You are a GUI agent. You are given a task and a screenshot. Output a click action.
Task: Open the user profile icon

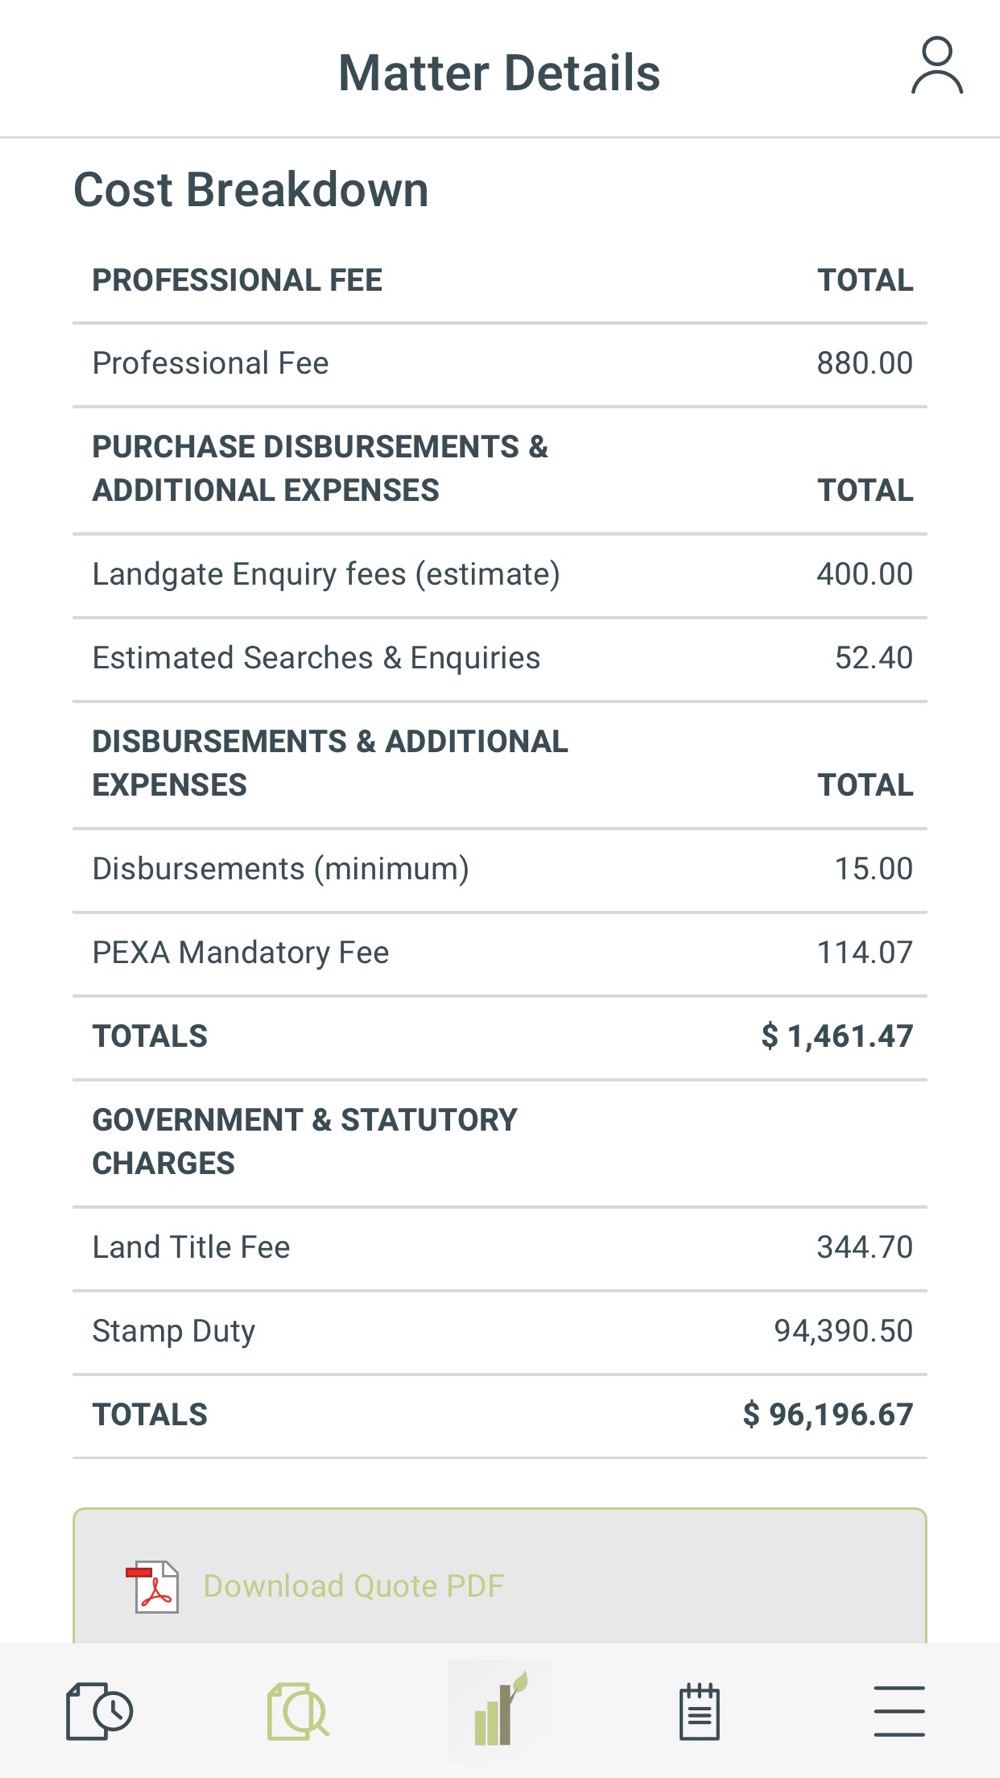pyautogui.click(x=936, y=67)
